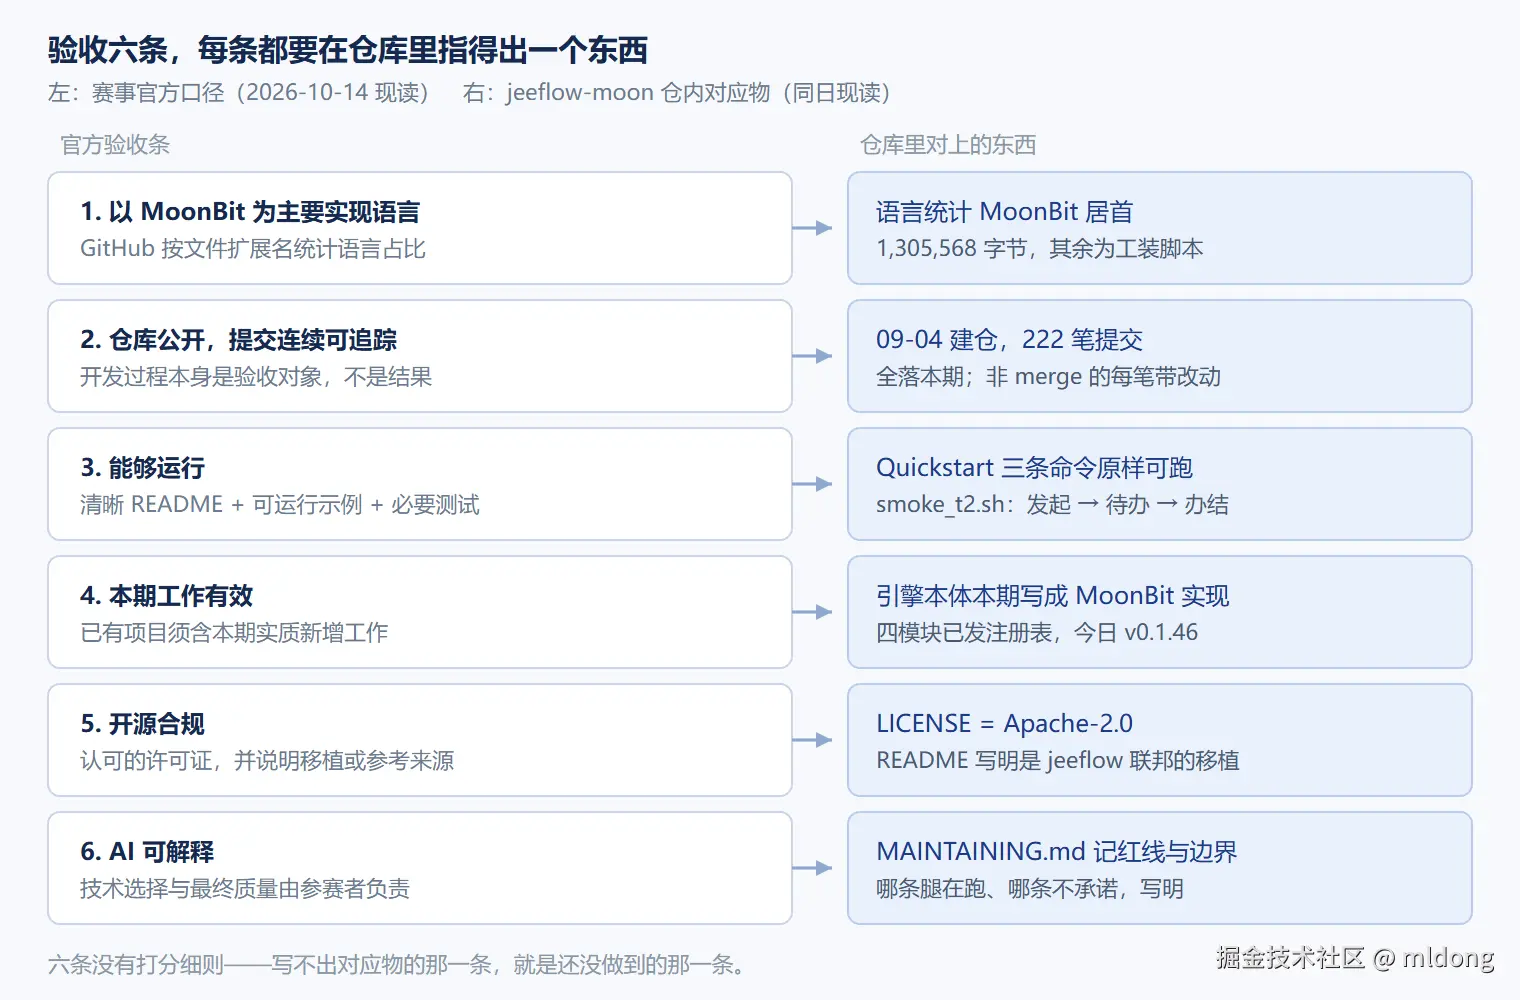Image resolution: width=1520 pixels, height=1000 pixels.
Task: Click the text "MAINTAINING.md 记红线与边界"
Action: click(1057, 852)
